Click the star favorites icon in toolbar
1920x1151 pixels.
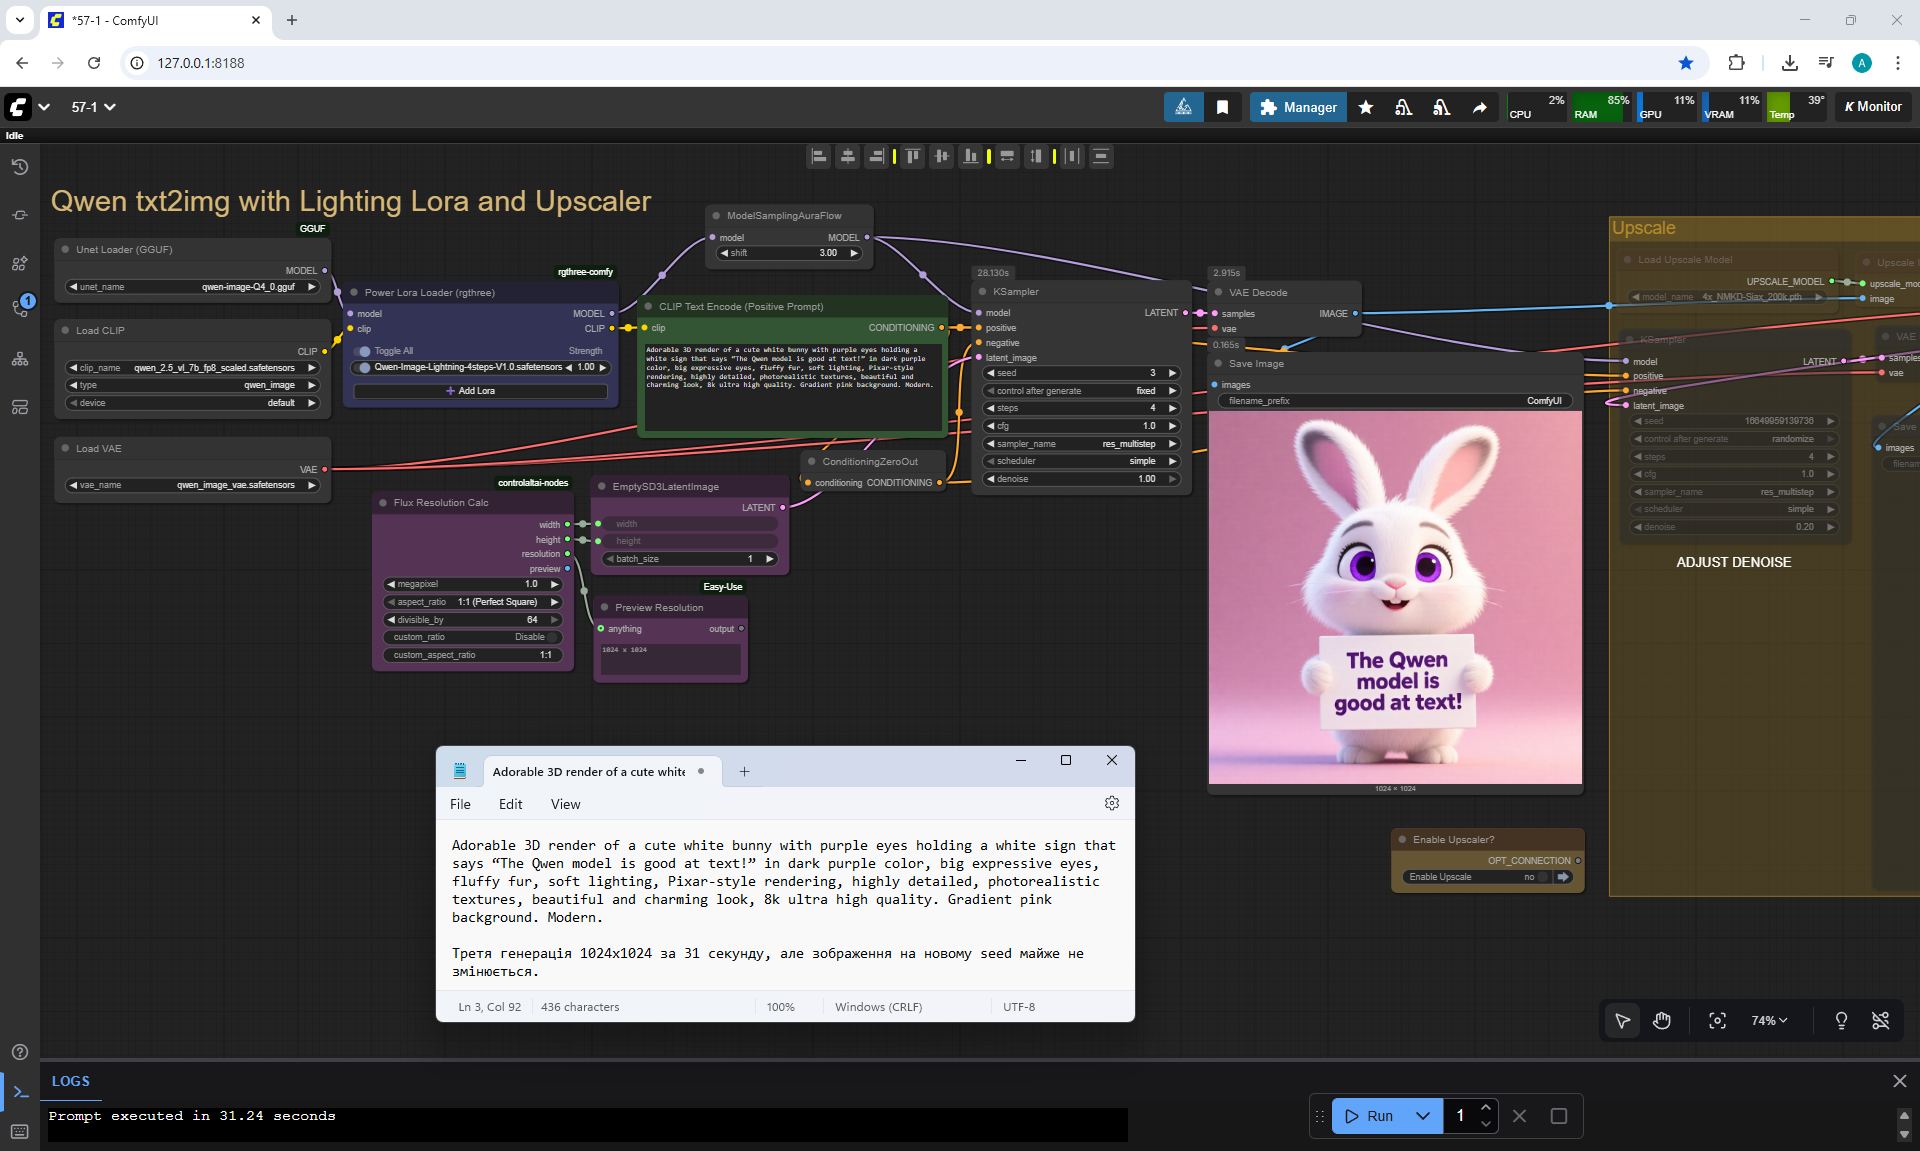coord(1366,107)
